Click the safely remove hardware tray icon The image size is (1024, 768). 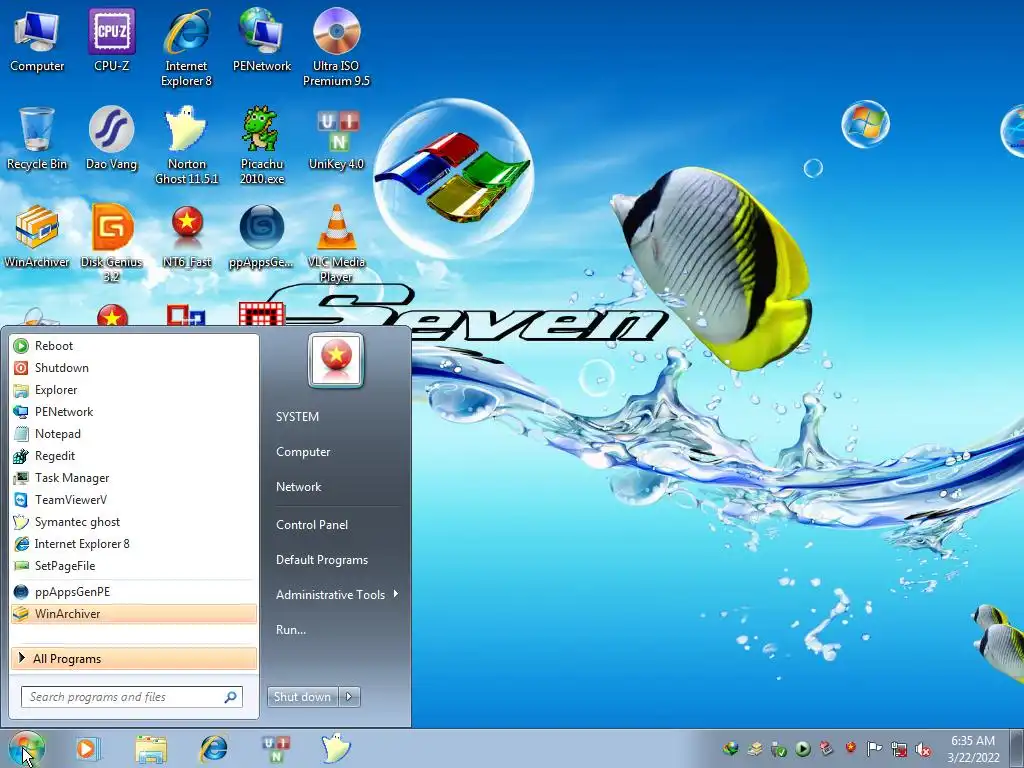(778, 749)
